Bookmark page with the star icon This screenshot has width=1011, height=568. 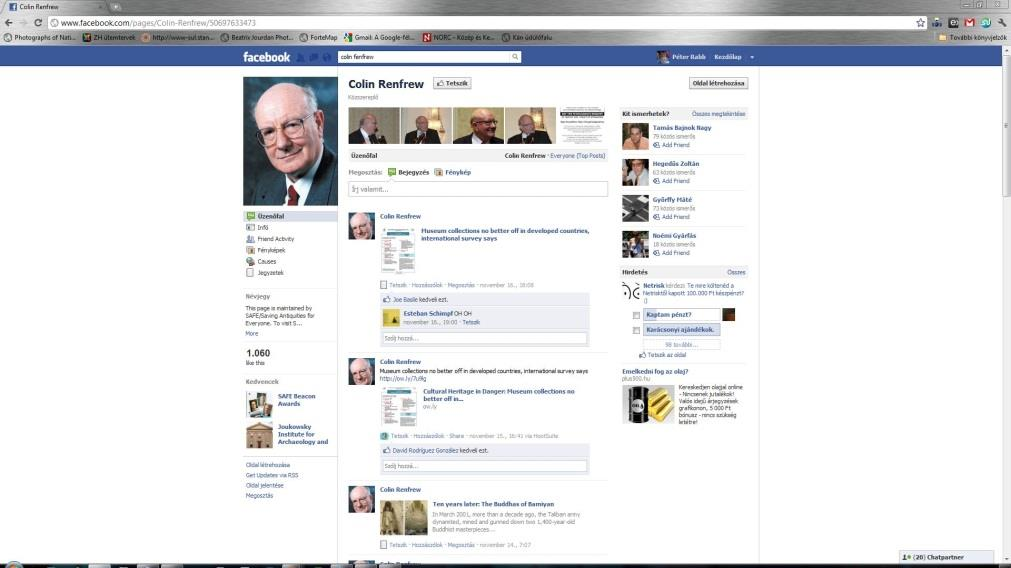coord(920,23)
